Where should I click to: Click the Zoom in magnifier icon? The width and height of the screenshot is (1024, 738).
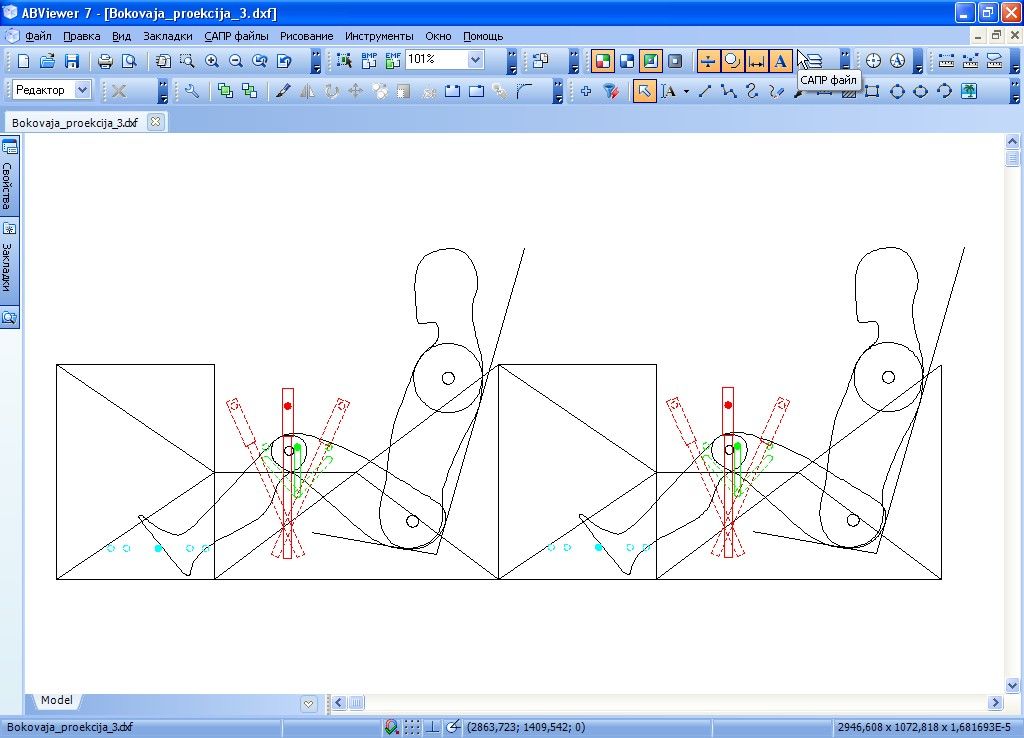[212, 61]
